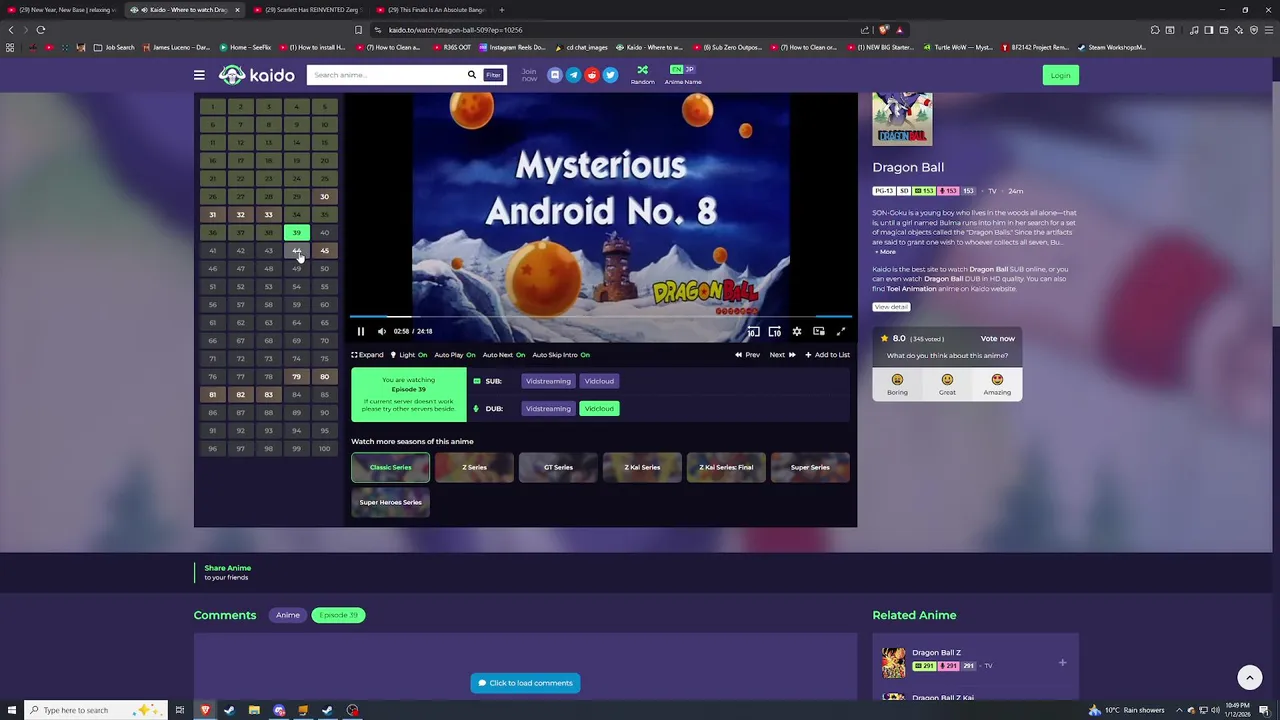Open Windows Start menu
Viewport: 1280px width, 720px height.
12,710
